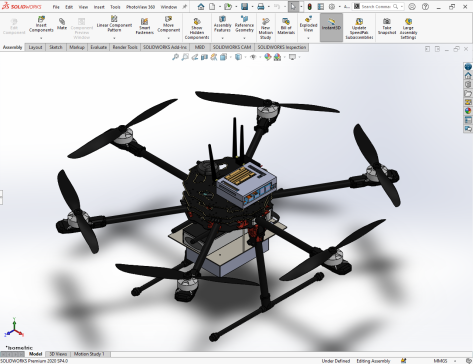Click the coordinate triad in viewport corner
This screenshot has height=364, width=473.
14,328
